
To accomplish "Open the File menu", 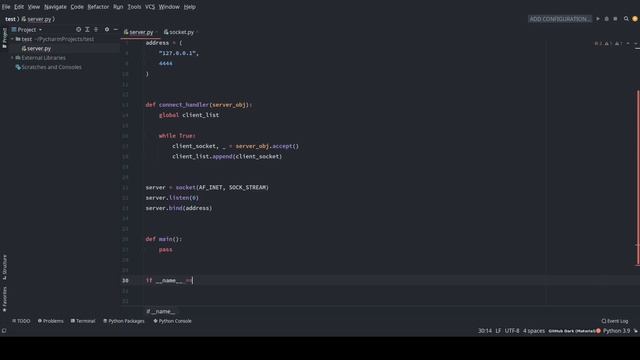I will [6, 7].
